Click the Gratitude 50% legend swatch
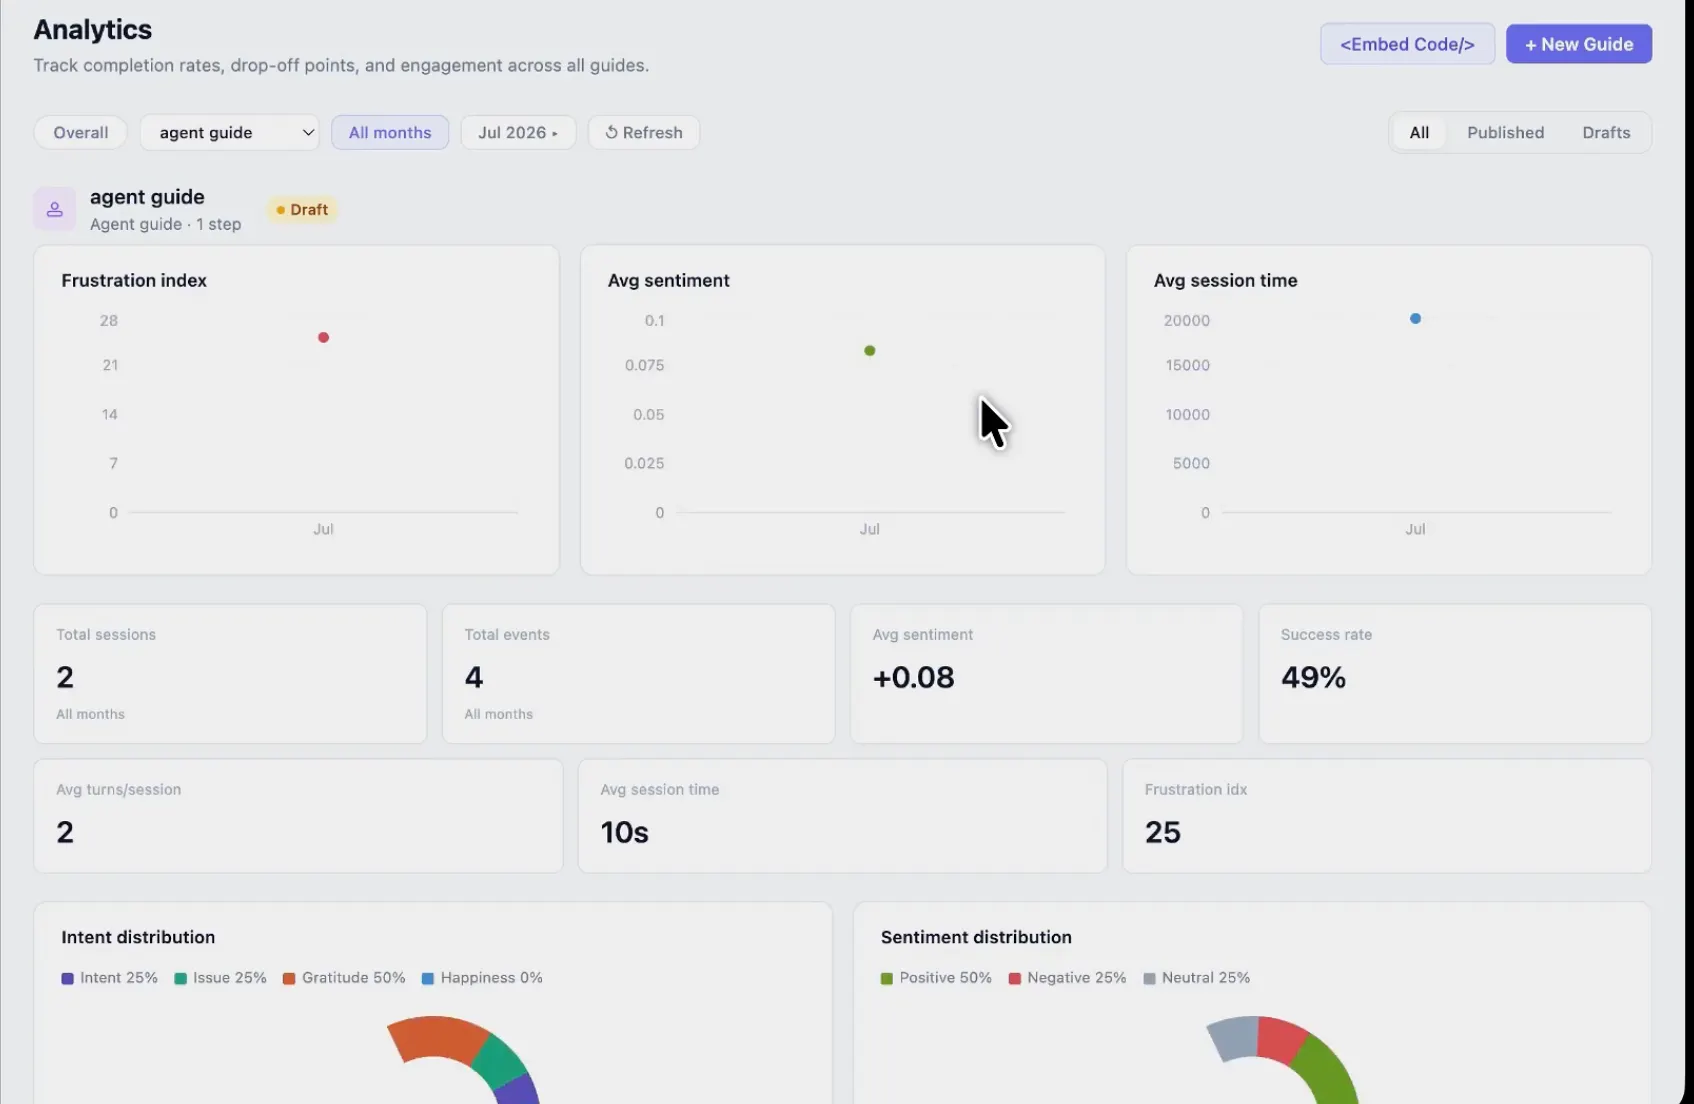 point(289,978)
